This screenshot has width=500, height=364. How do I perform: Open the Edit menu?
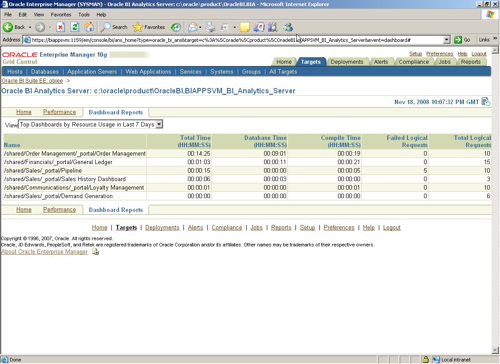point(23,15)
